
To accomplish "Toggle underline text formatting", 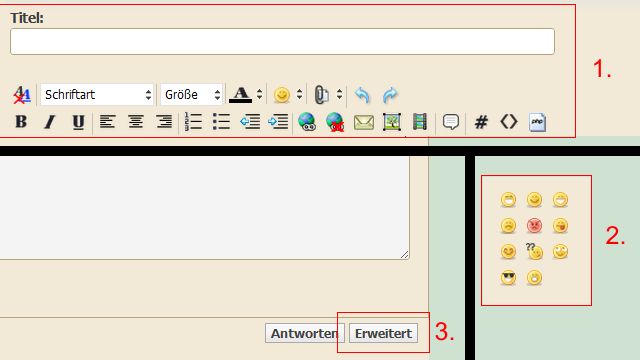I will click(x=78, y=122).
